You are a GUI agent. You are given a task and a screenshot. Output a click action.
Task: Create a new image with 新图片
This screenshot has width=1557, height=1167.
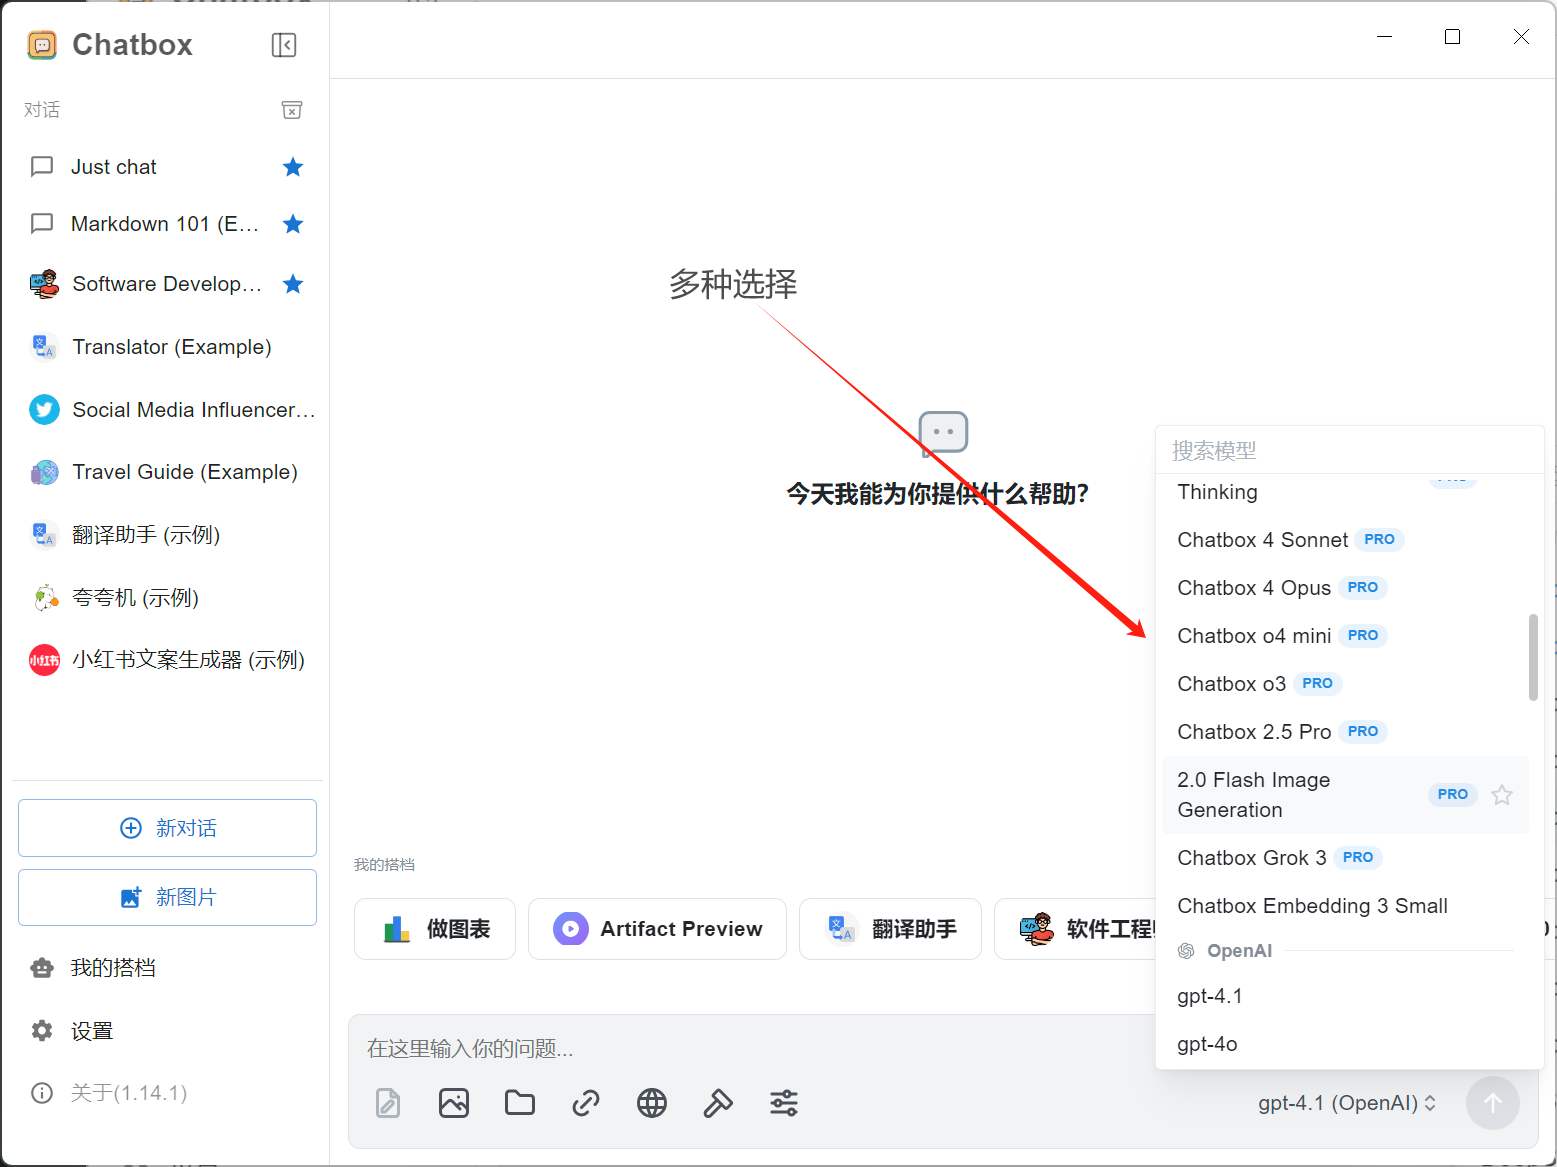point(167,897)
